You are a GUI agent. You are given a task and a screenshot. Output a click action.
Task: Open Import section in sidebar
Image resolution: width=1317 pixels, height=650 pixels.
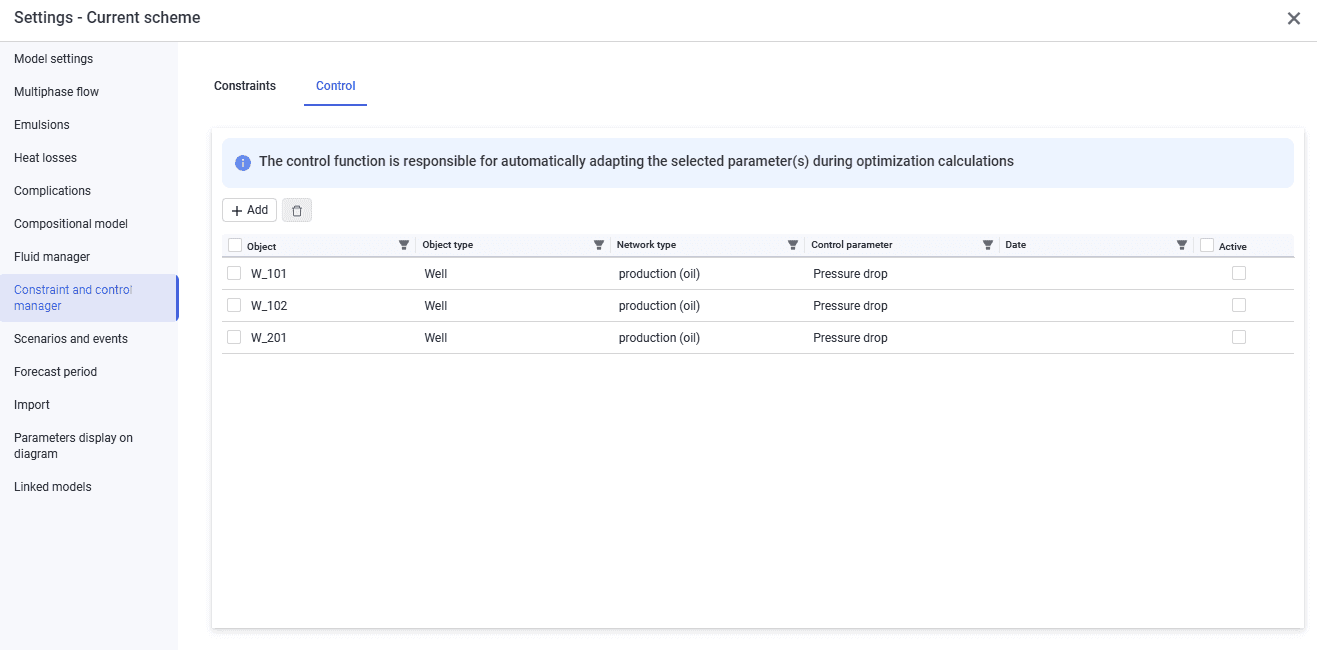89,405
